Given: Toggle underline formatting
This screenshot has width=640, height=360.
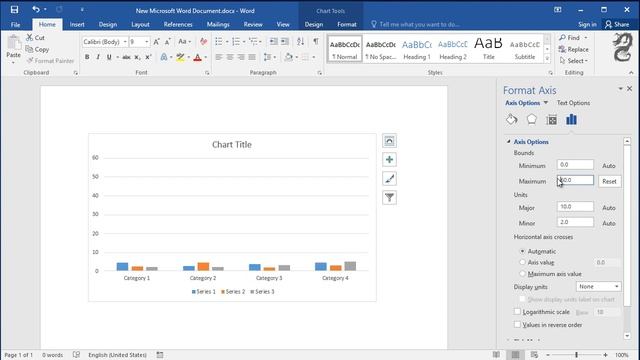Looking at the screenshot, I should pos(109,57).
